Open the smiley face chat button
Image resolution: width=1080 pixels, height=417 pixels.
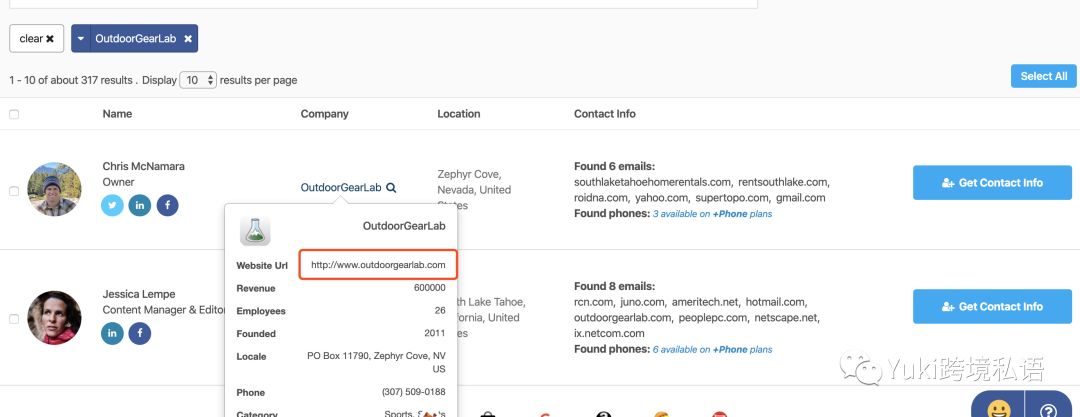tap(999, 410)
